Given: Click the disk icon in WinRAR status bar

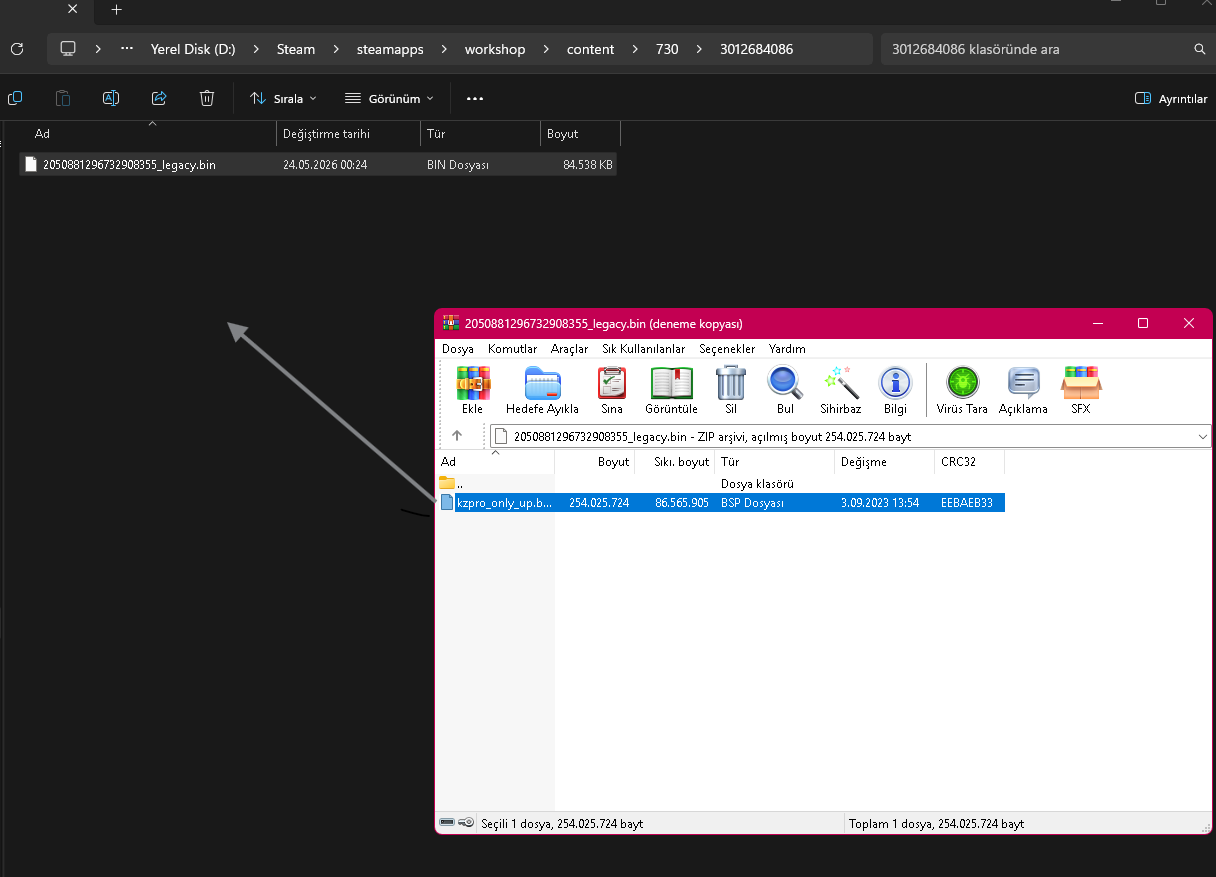Looking at the screenshot, I should coord(447,823).
